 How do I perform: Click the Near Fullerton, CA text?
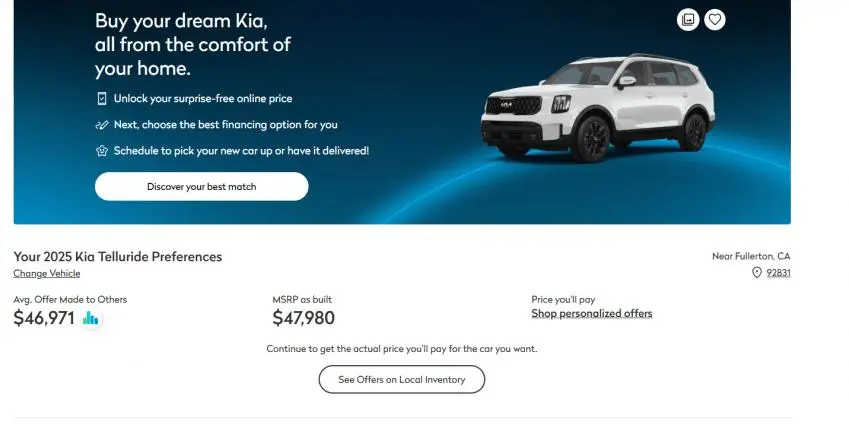point(751,256)
